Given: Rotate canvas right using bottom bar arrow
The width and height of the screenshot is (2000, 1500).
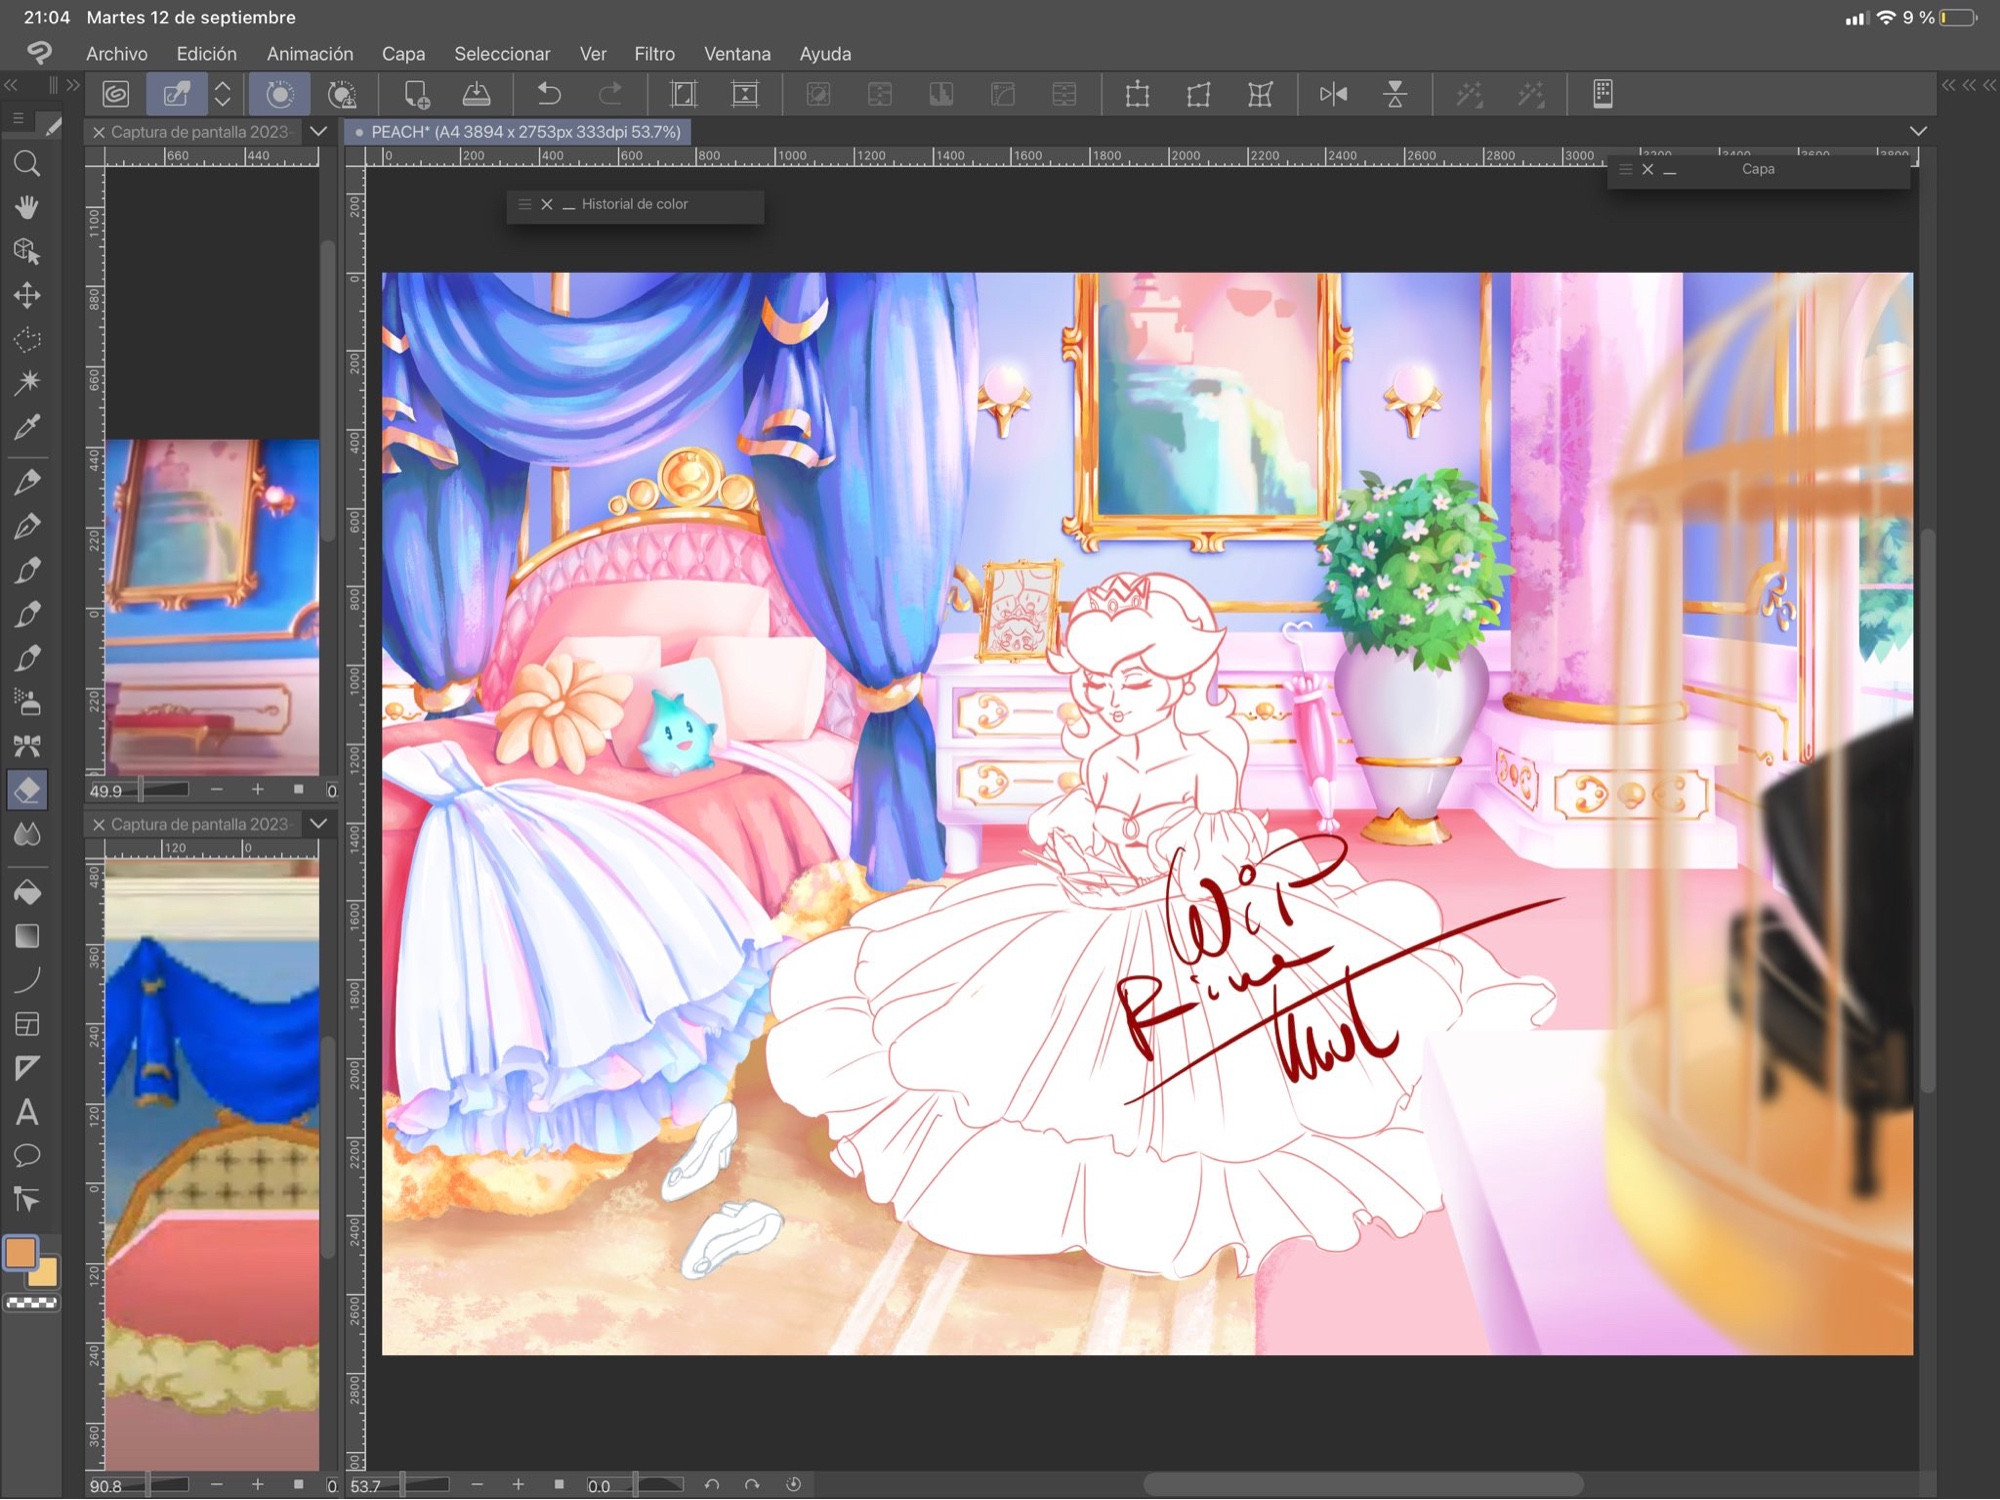Looking at the screenshot, I should tap(752, 1485).
